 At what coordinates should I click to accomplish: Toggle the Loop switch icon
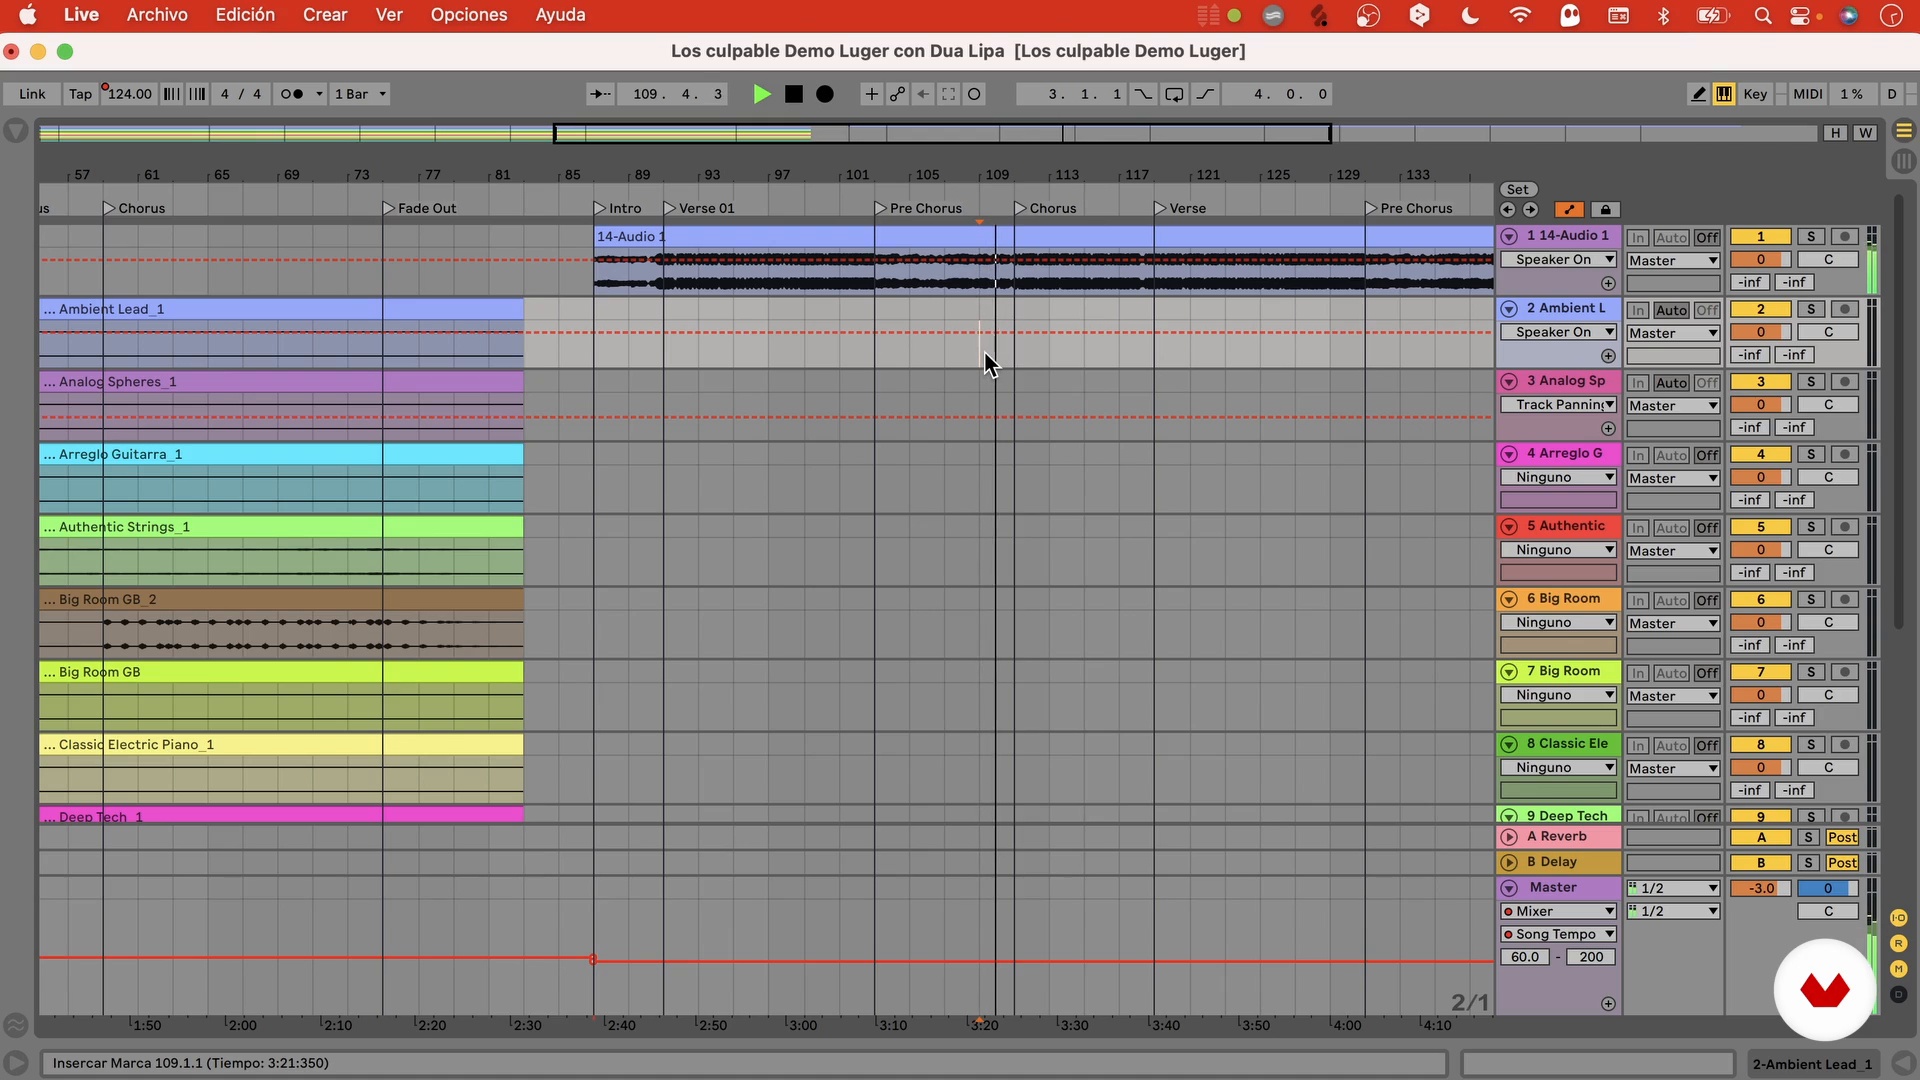point(1175,94)
